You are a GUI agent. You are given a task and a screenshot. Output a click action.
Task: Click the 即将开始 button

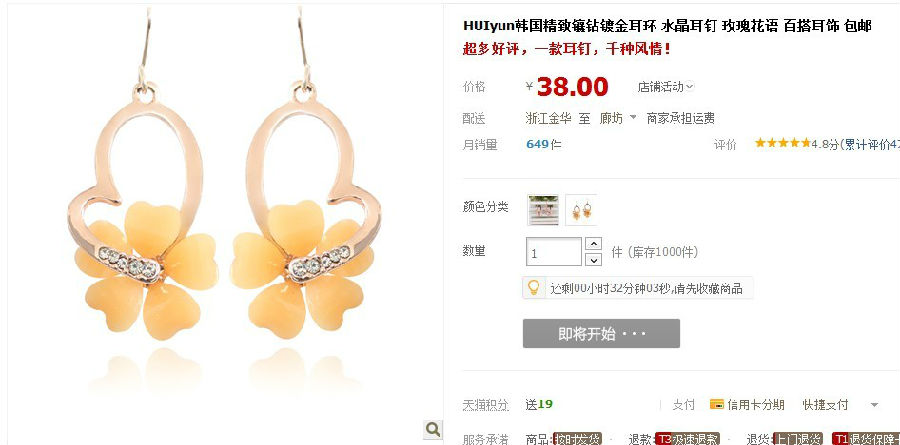(601, 334)
